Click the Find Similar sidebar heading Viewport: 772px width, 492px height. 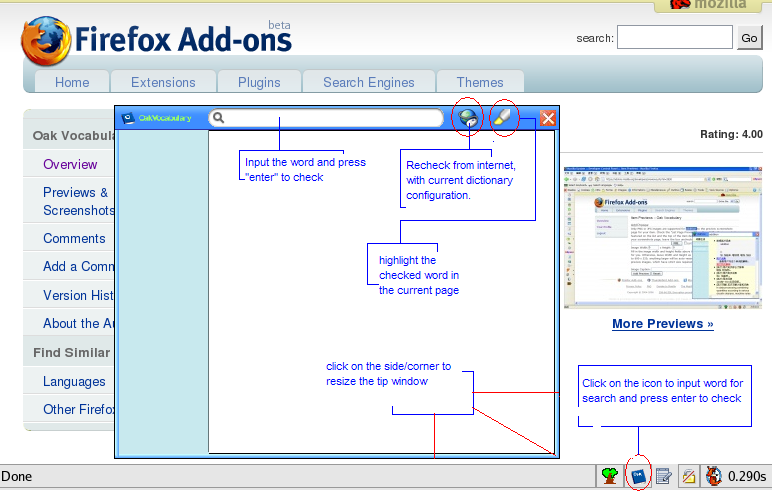pos(71,353)
